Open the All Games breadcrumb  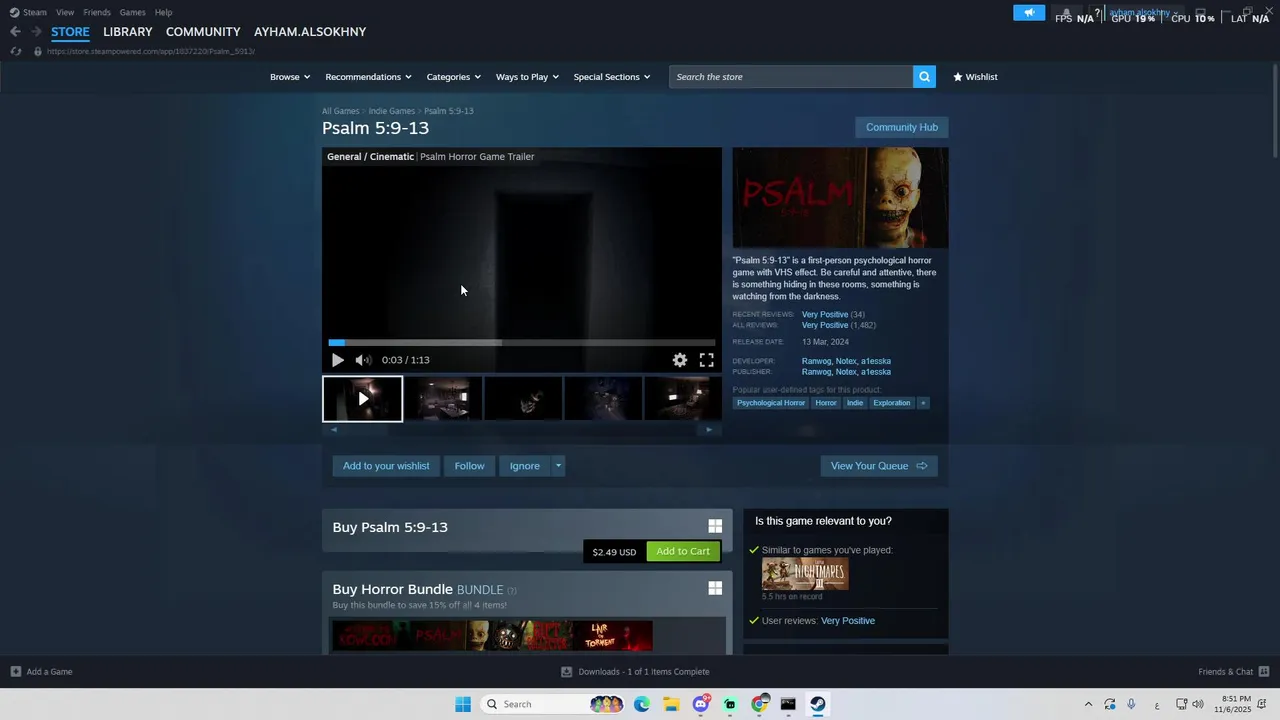coord(340,111)
